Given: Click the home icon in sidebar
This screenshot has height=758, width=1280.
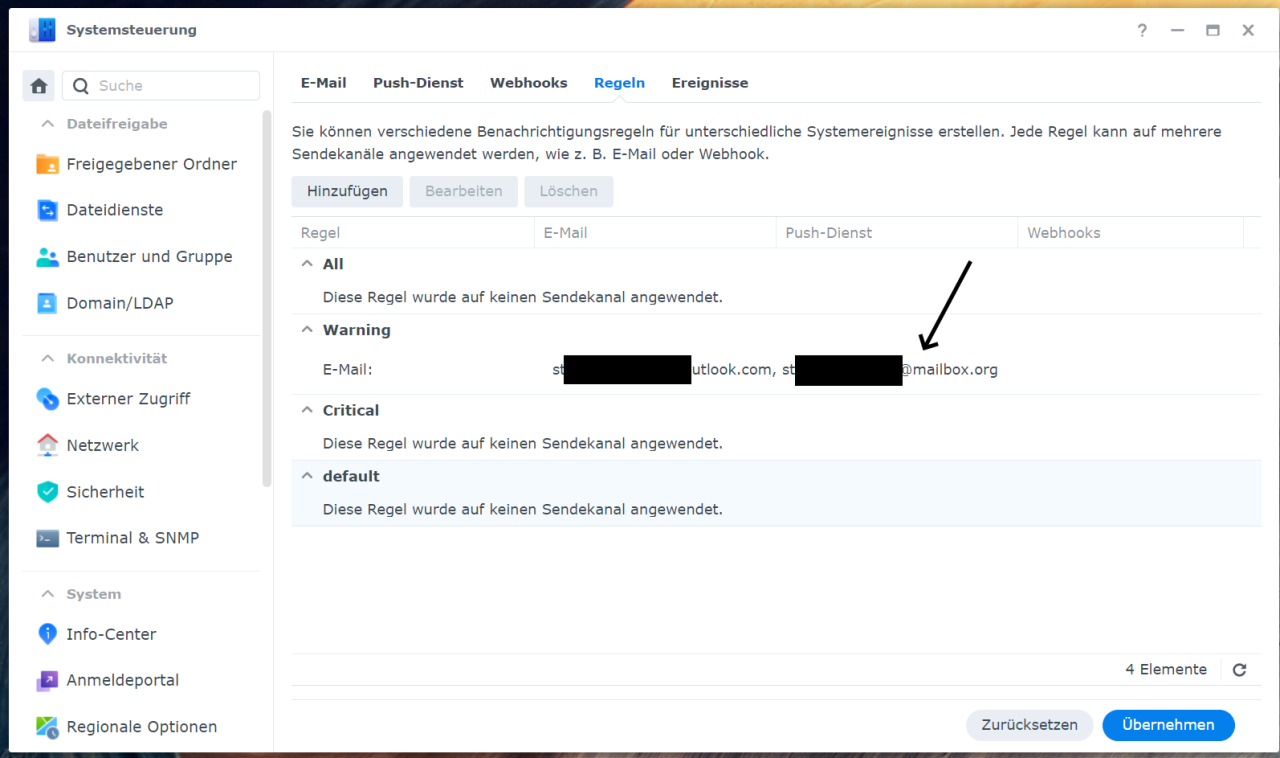Looking at the screenshot, I should click(x=39, y=86).
